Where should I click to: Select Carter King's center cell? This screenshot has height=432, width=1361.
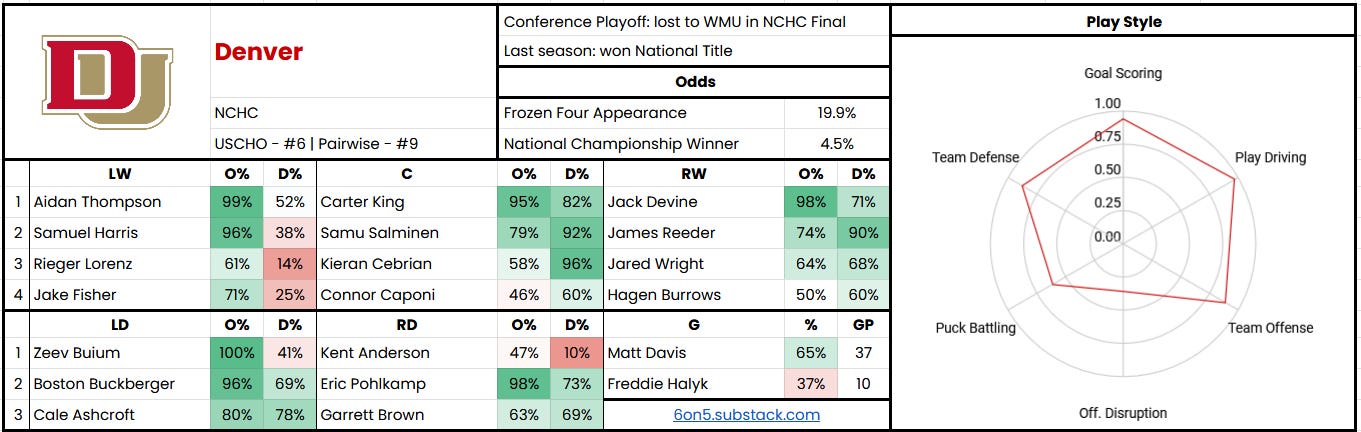coord(407,202)
